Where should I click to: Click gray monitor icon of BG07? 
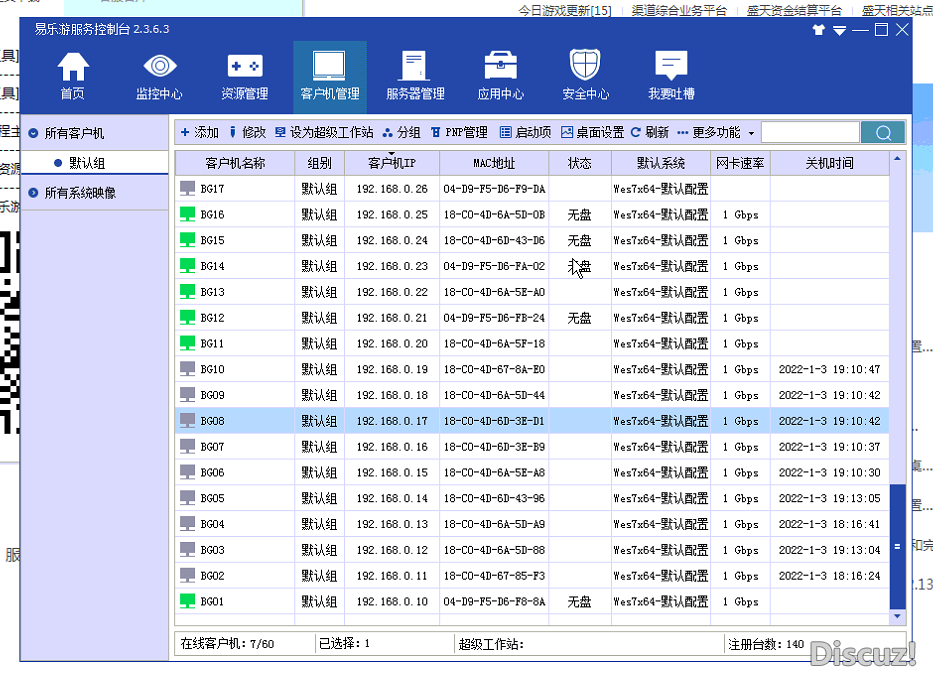click(187, 446)
